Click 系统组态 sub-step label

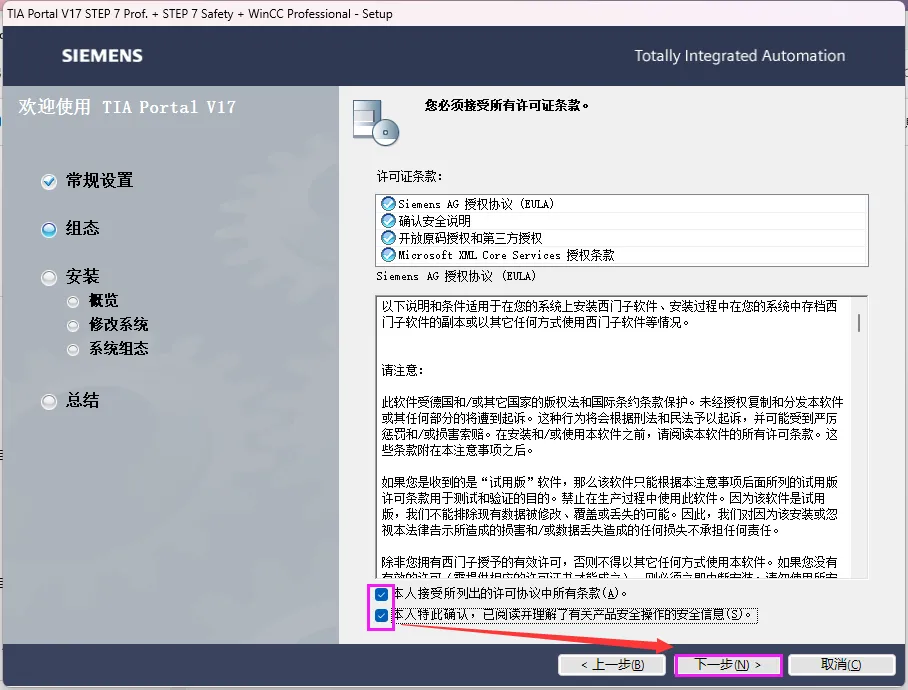coord(119,348)
